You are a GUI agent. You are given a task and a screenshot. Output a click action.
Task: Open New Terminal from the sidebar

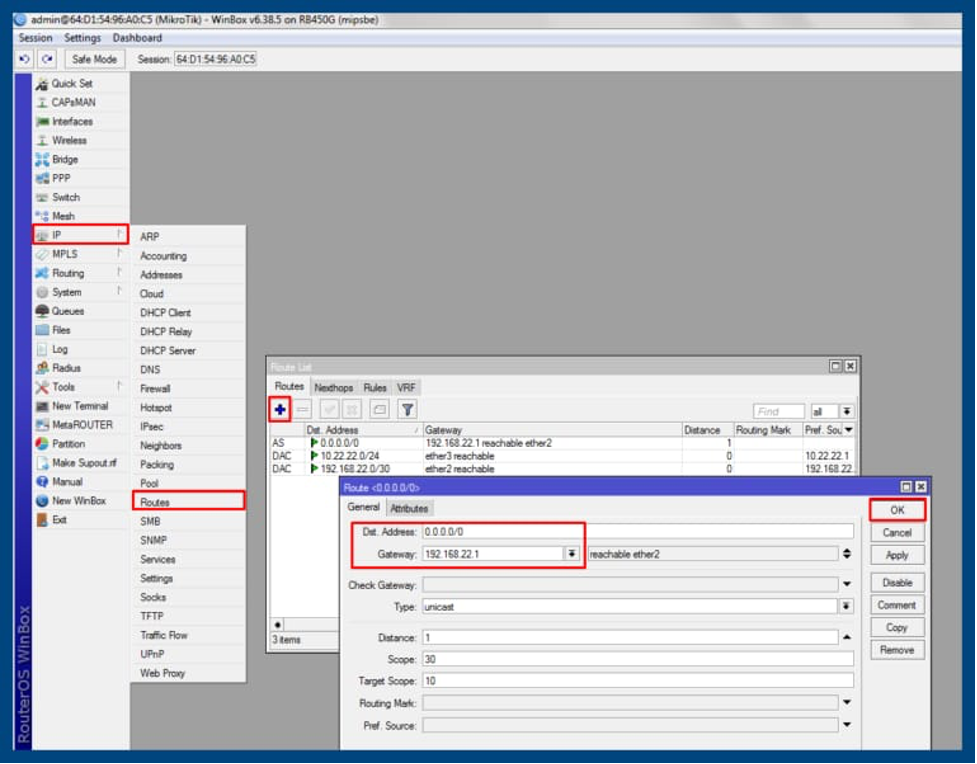[x=80, y=406]
